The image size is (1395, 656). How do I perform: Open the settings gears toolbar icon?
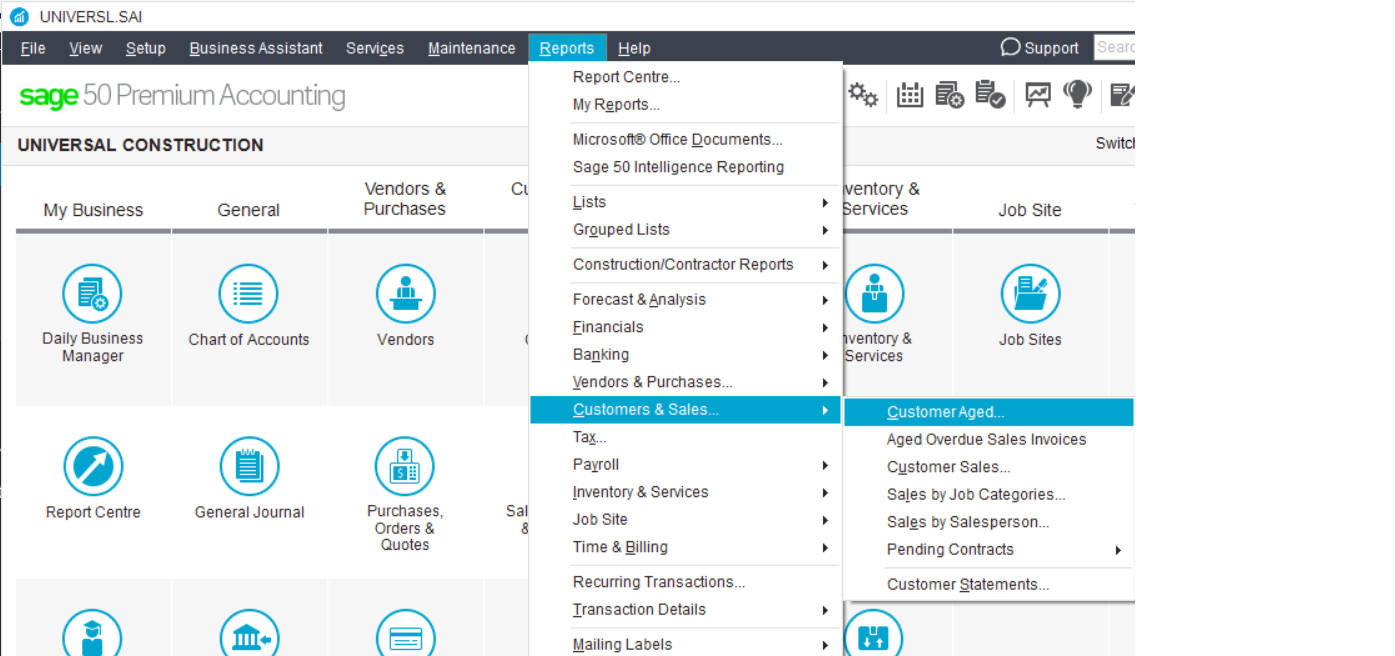tap(863, 95)
